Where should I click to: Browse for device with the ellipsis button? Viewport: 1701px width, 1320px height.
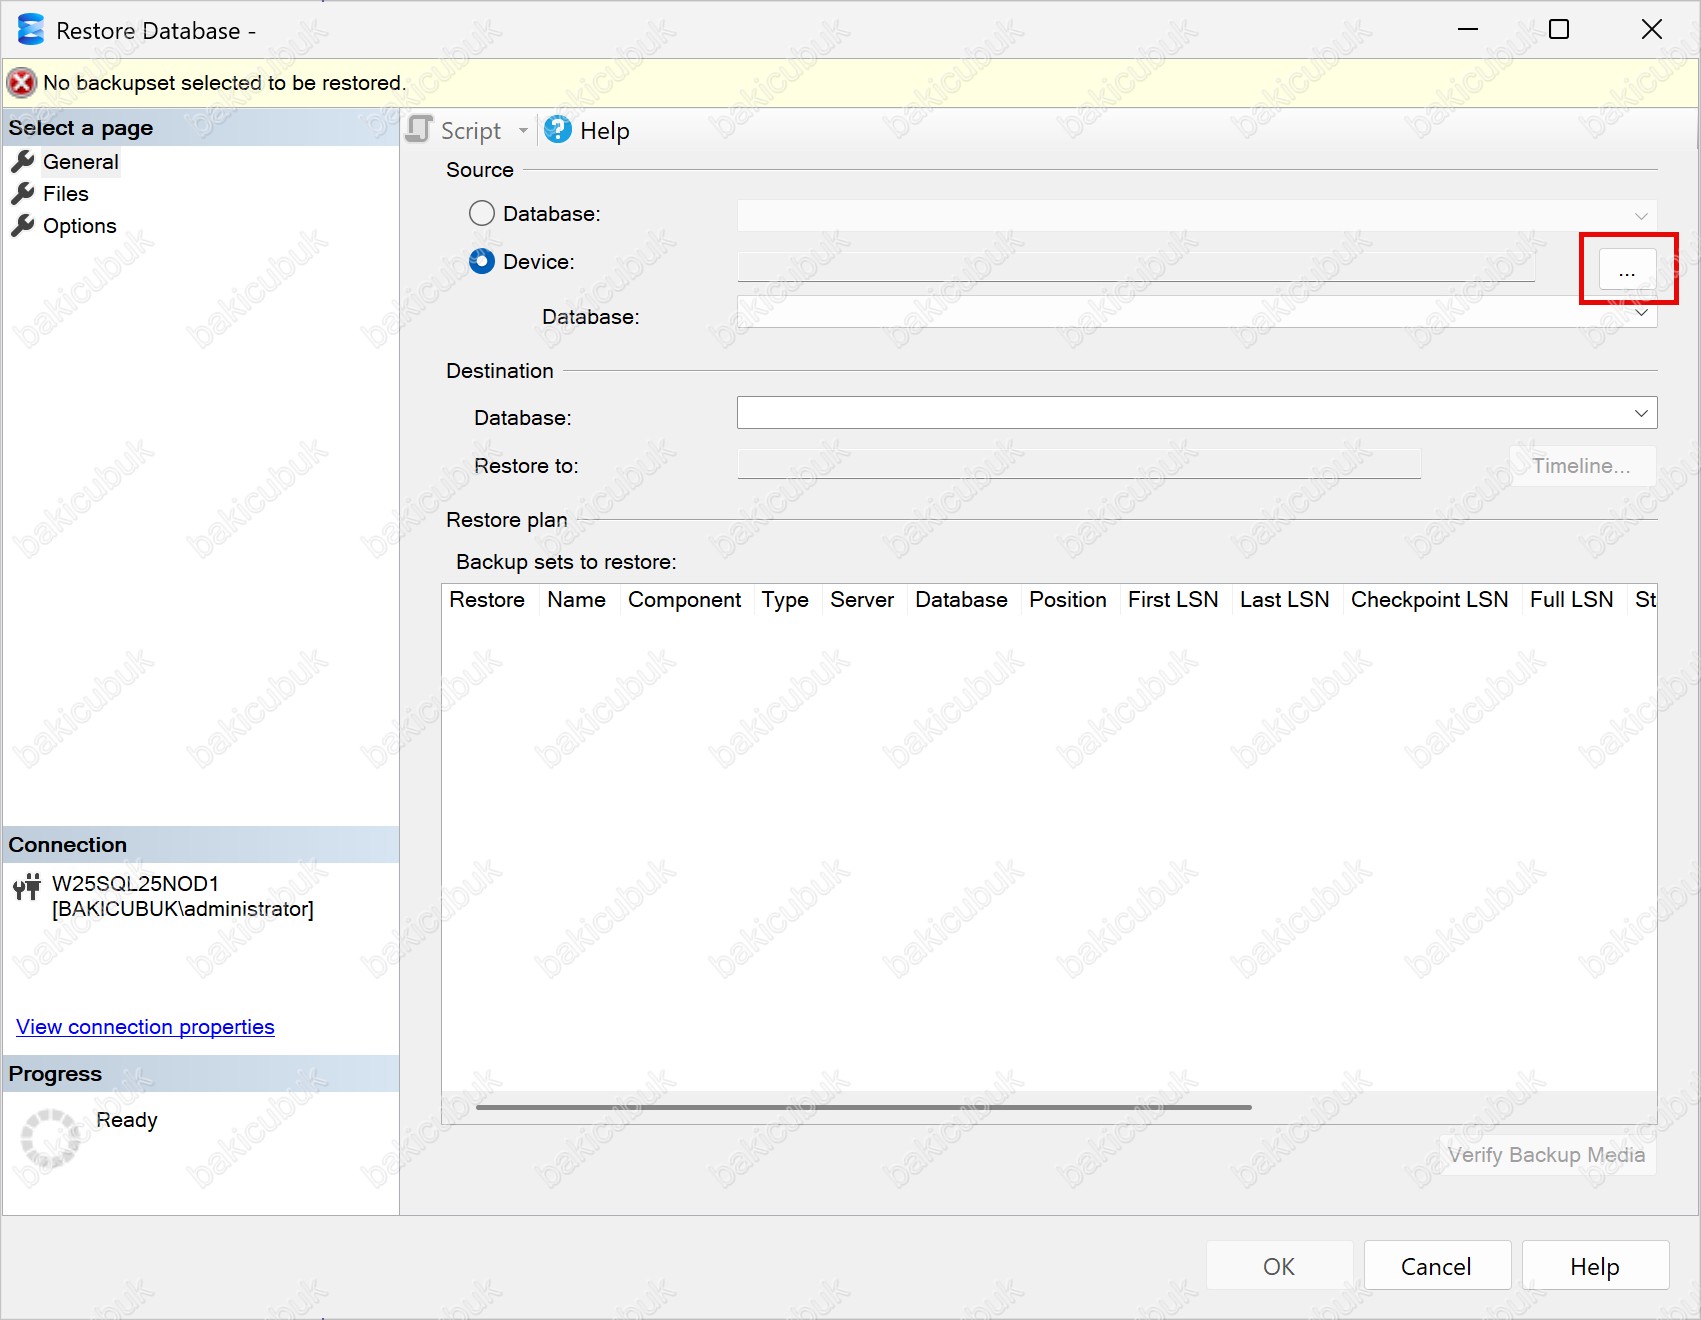[x=1627, y=270]
